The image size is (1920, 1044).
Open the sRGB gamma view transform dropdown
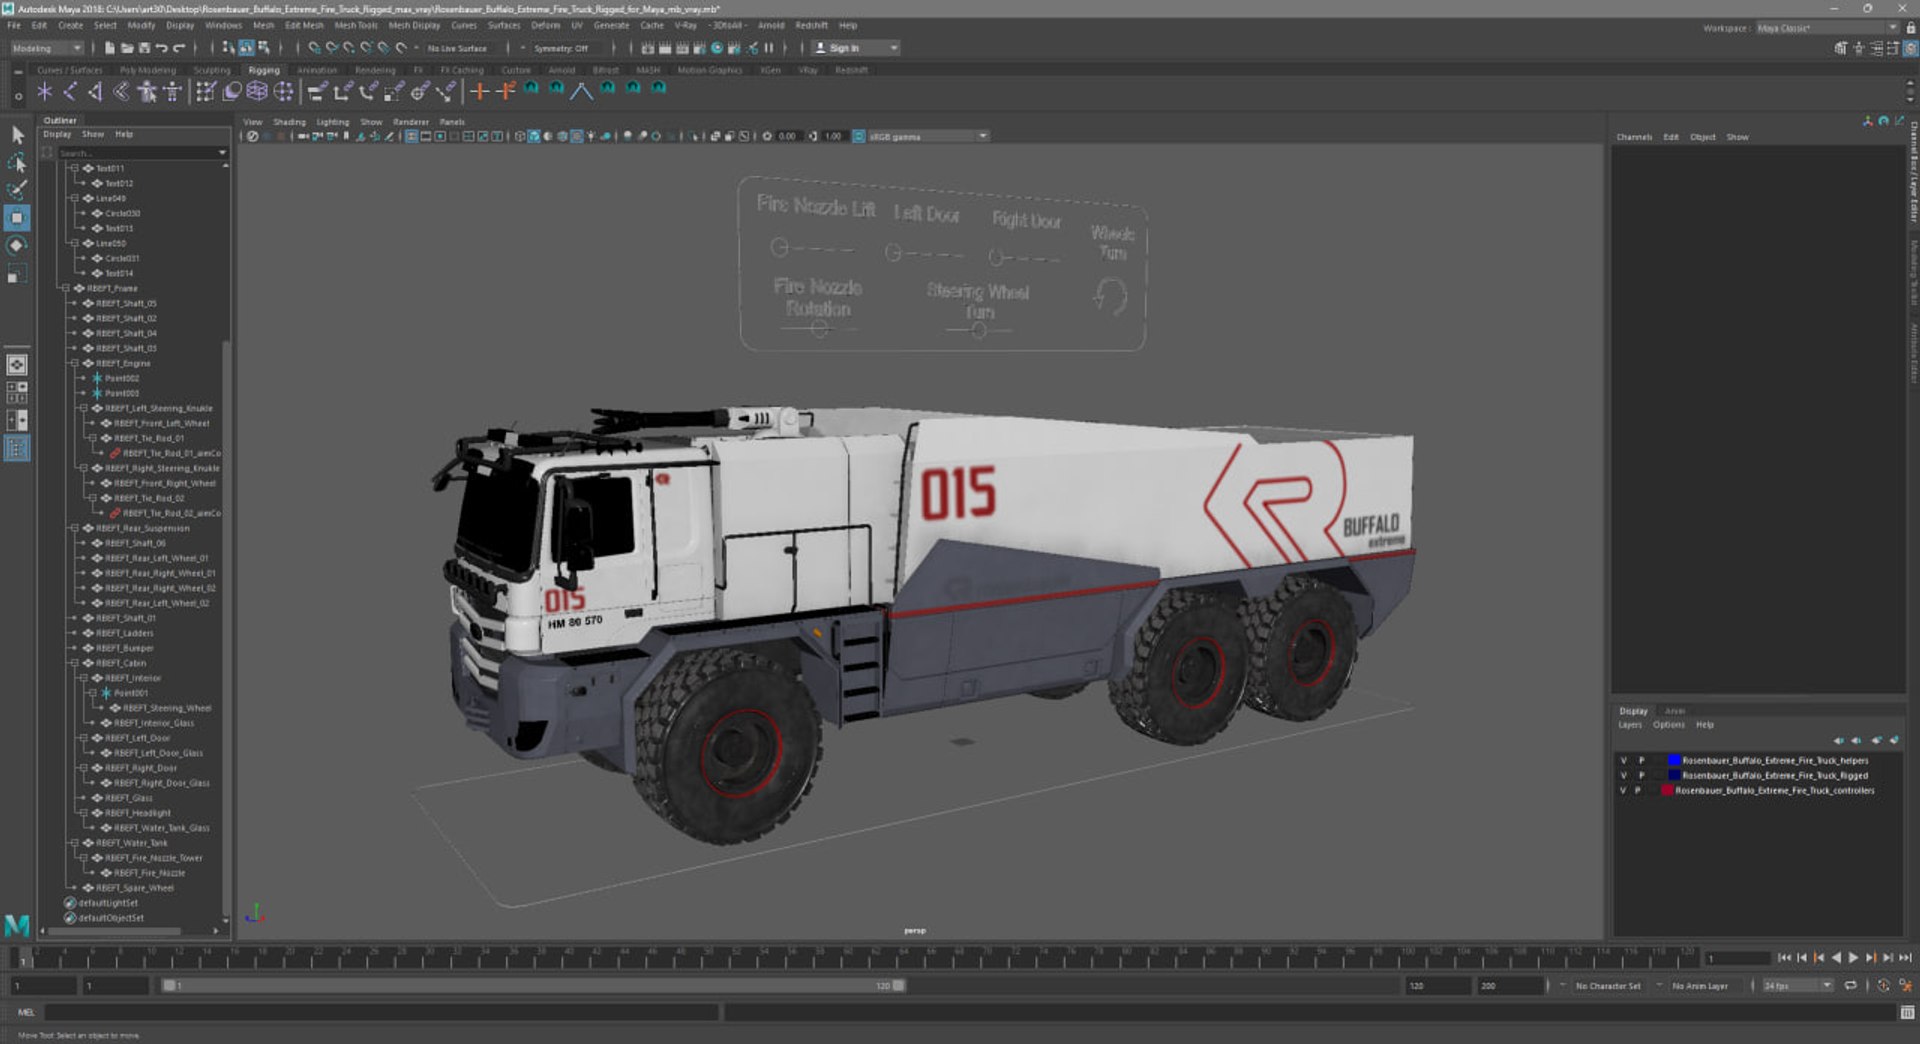click(x=928, y=136)
